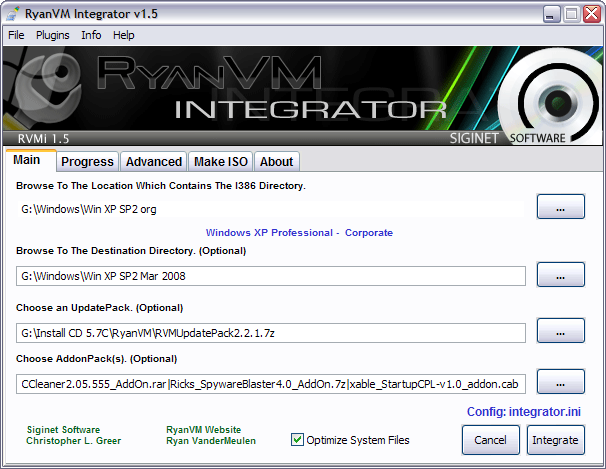Close the RyanVM Integrator window
This screenshot has height=469, width=606.
[592, 14]
